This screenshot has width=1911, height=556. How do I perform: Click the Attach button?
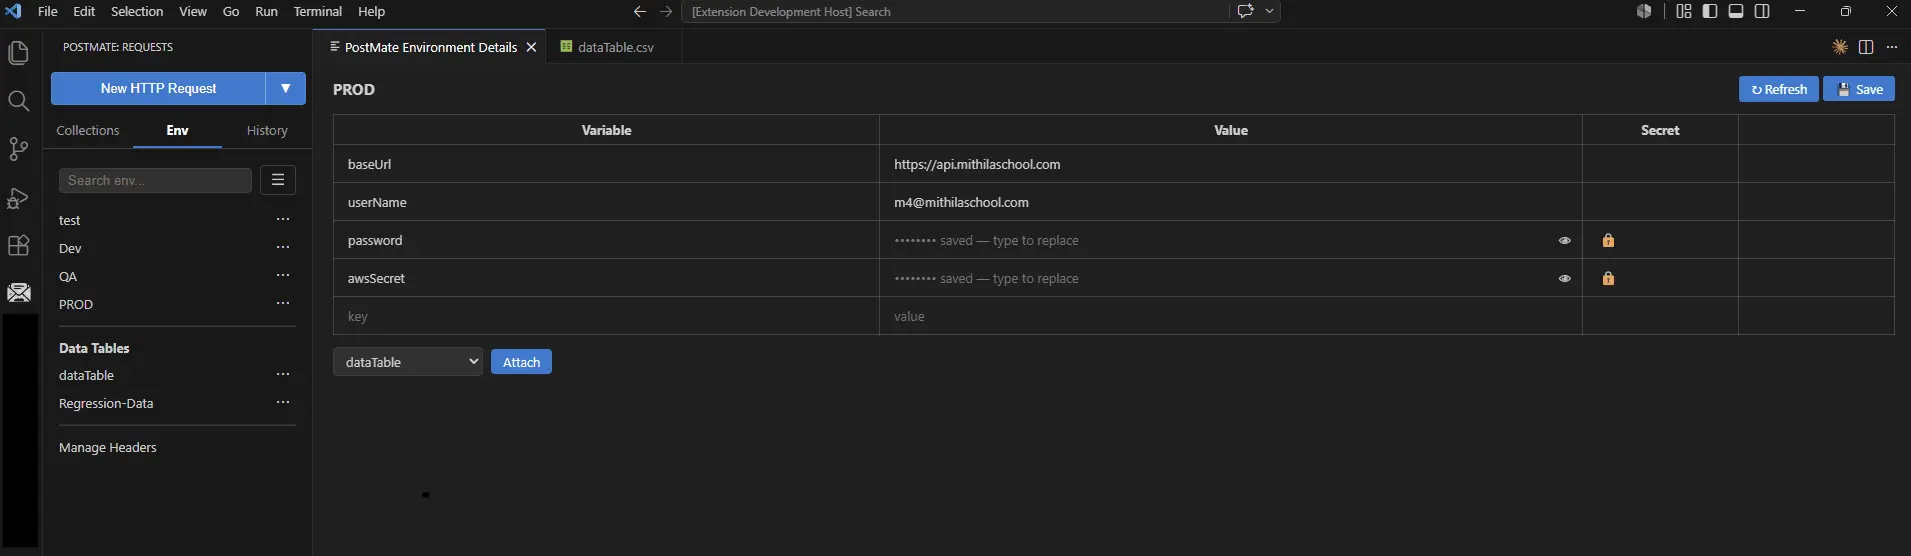point(521,362)
